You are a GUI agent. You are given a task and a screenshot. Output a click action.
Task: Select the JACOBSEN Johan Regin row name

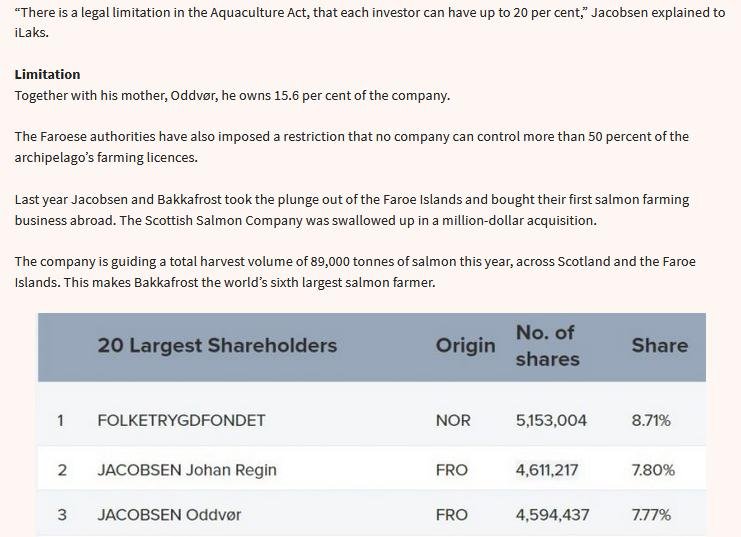(x=187, y=469)
